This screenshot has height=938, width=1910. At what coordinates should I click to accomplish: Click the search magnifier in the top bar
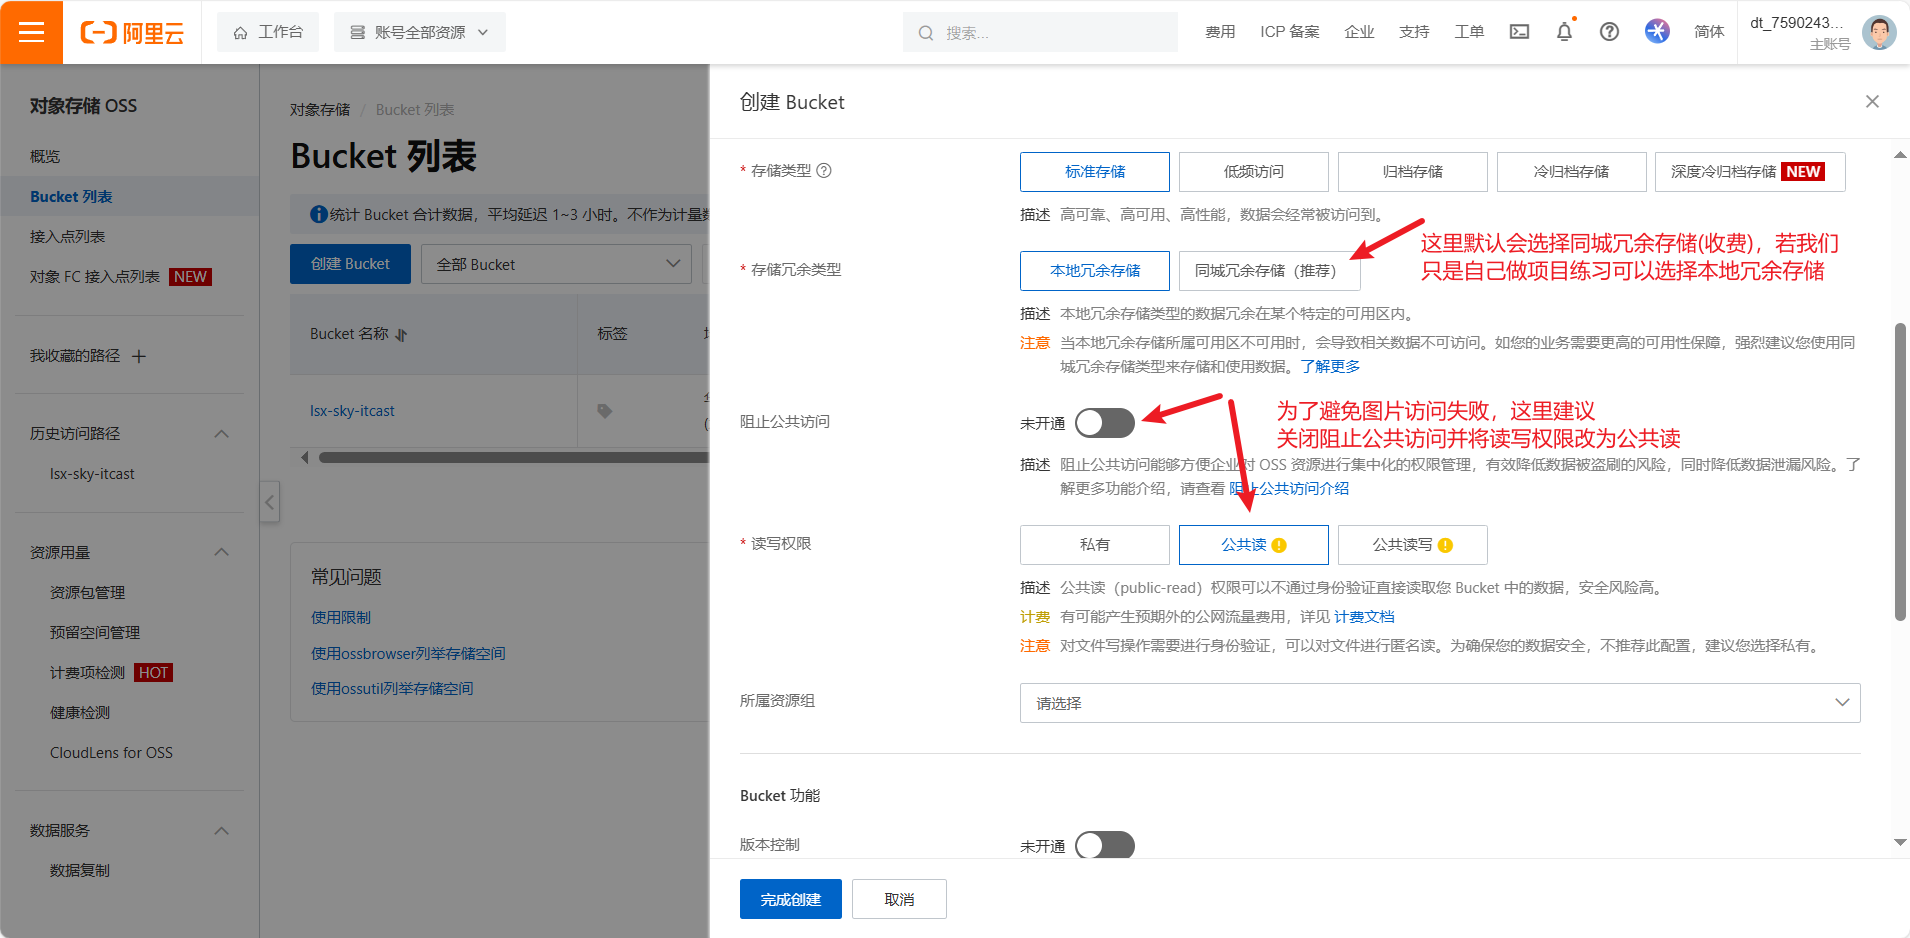pyautogui.click(x=925, y=31)
